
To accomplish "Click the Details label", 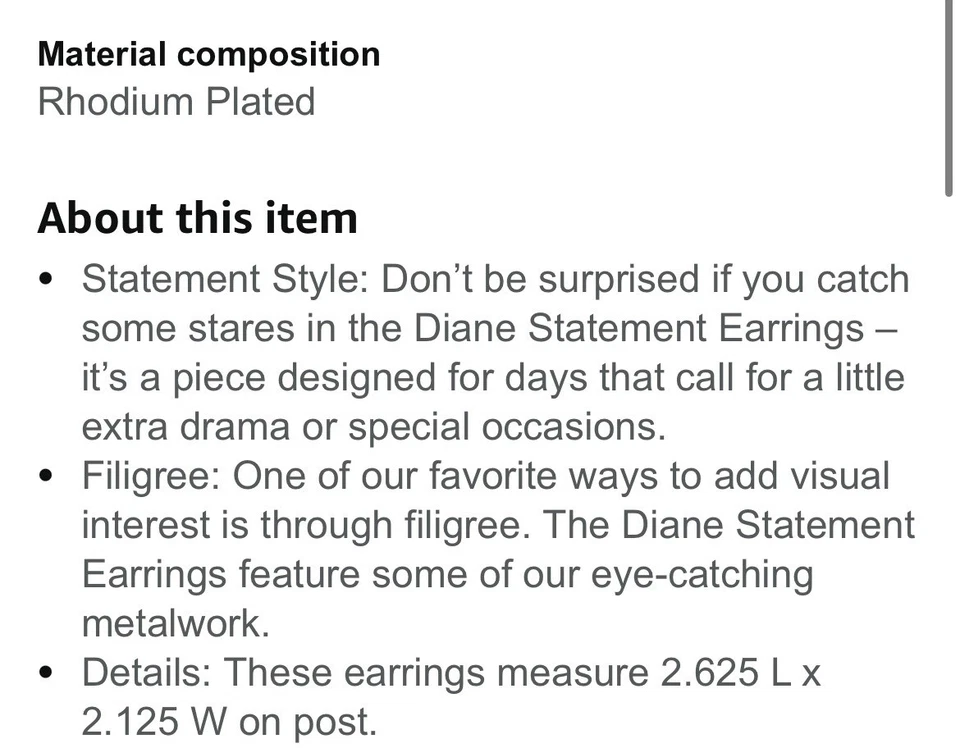I will pos(146,673).
